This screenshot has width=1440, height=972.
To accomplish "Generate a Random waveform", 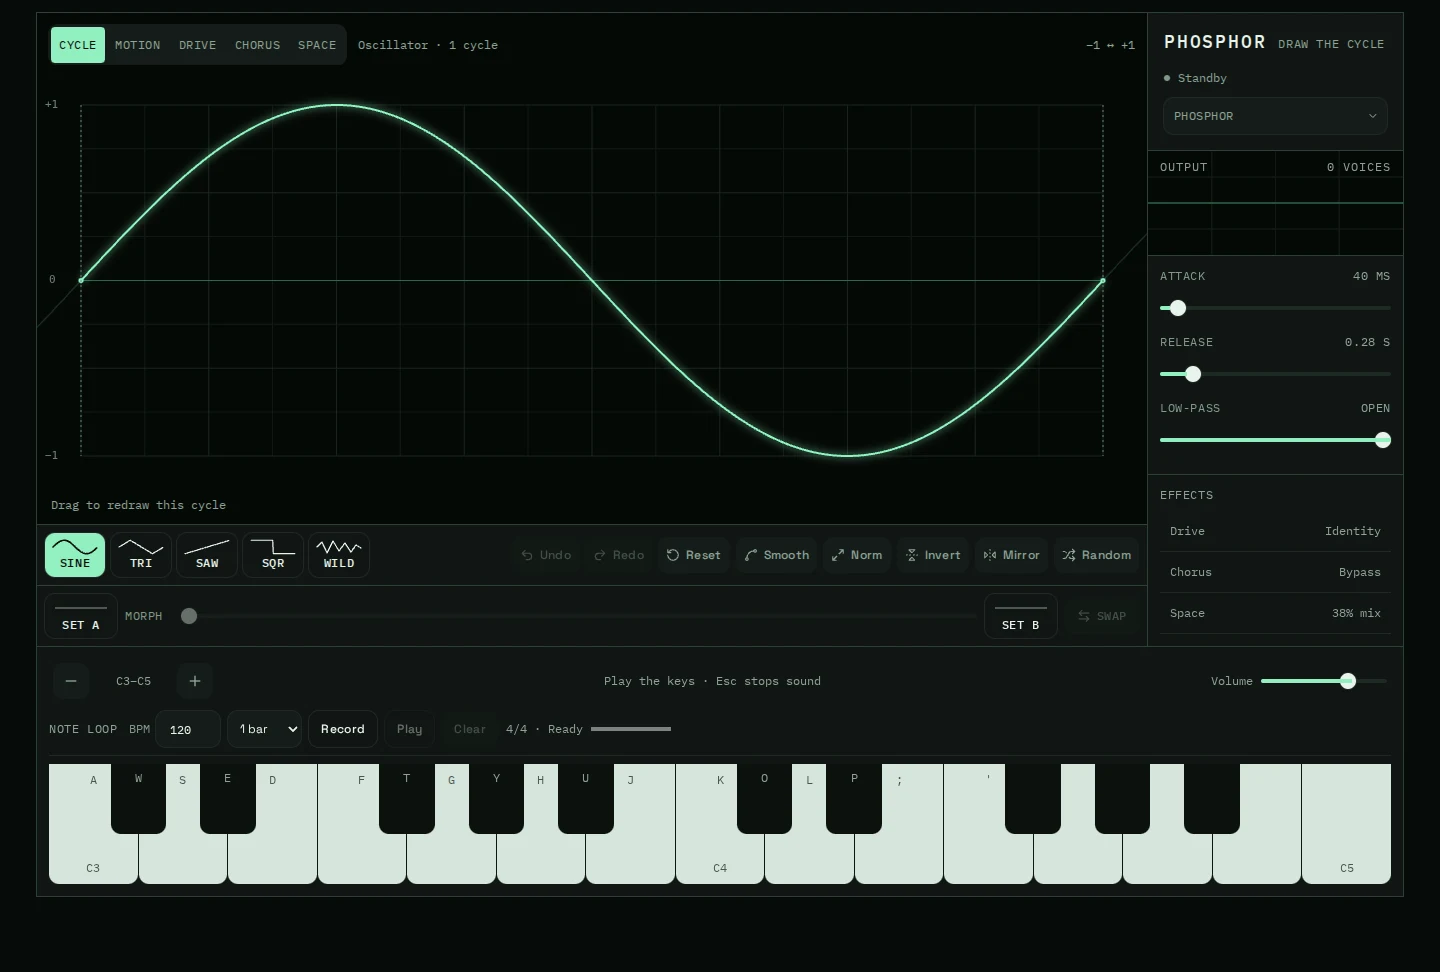I will [1097, 555].
